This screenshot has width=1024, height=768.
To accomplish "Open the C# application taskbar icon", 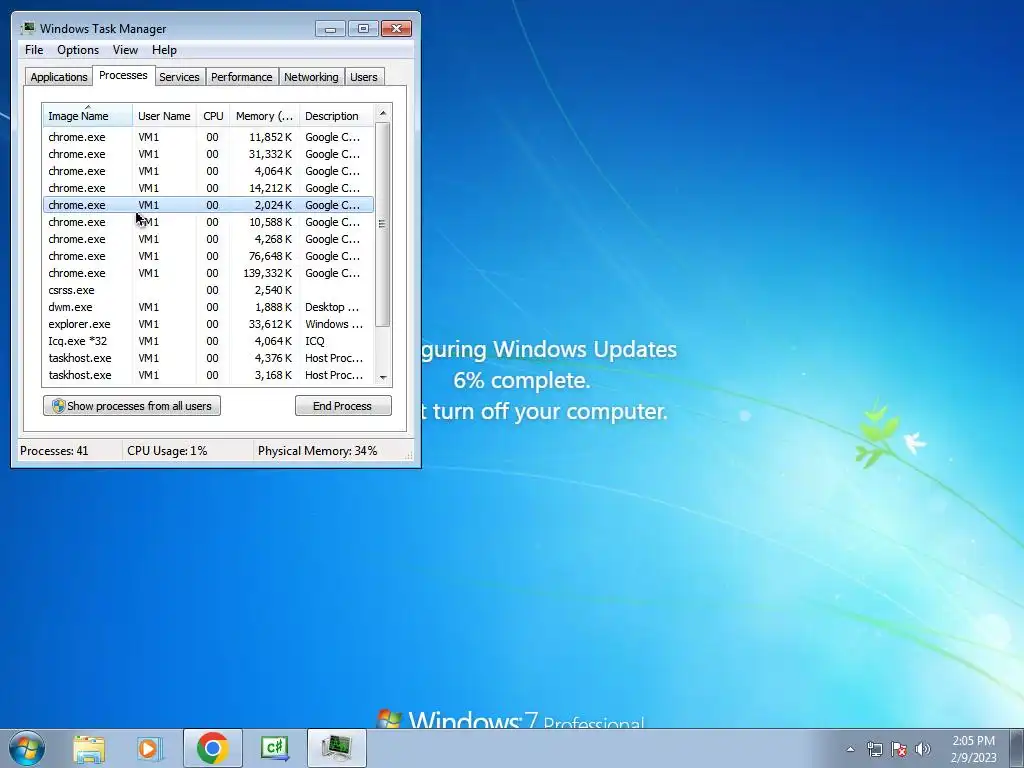I will [274, 748].
